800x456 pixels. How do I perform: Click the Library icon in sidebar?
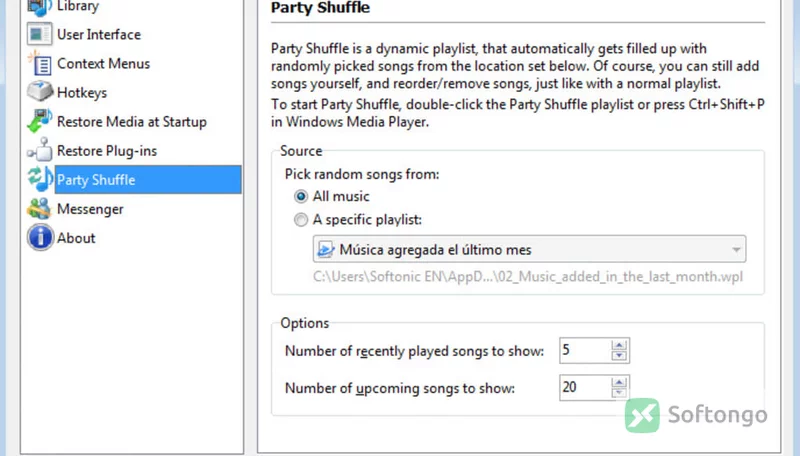39,7
